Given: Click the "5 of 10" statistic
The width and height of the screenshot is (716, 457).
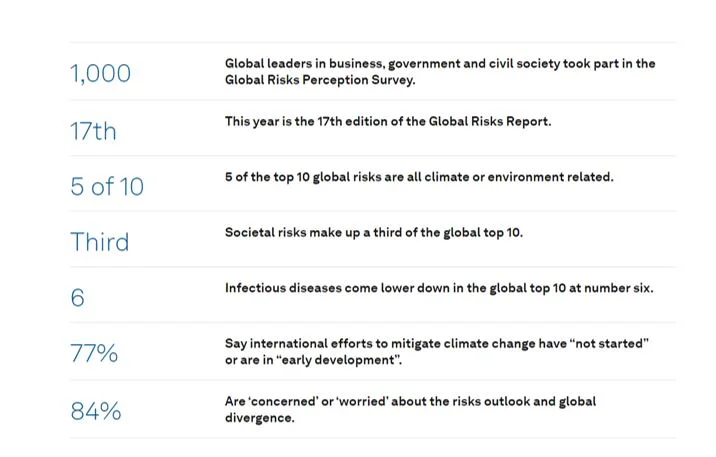Looking at the screenshot, I should point(106,187).
